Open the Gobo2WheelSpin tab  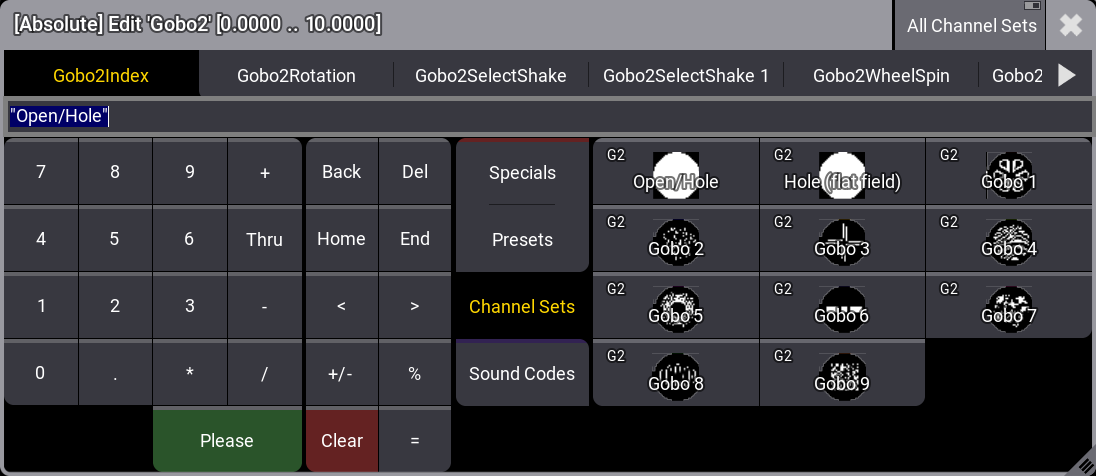(881, 75)
